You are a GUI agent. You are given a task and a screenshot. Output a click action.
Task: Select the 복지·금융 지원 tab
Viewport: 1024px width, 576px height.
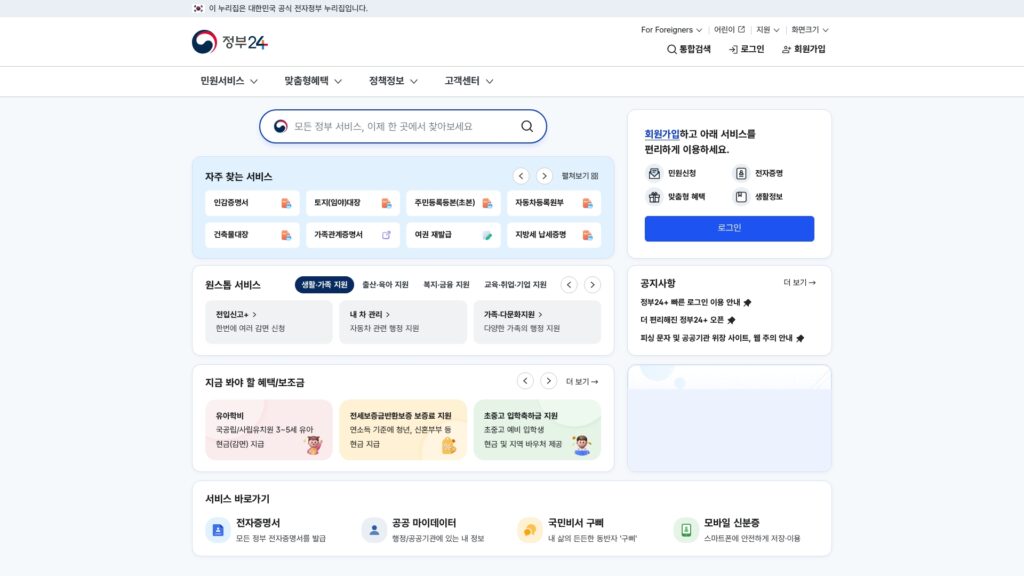[446, 285]
